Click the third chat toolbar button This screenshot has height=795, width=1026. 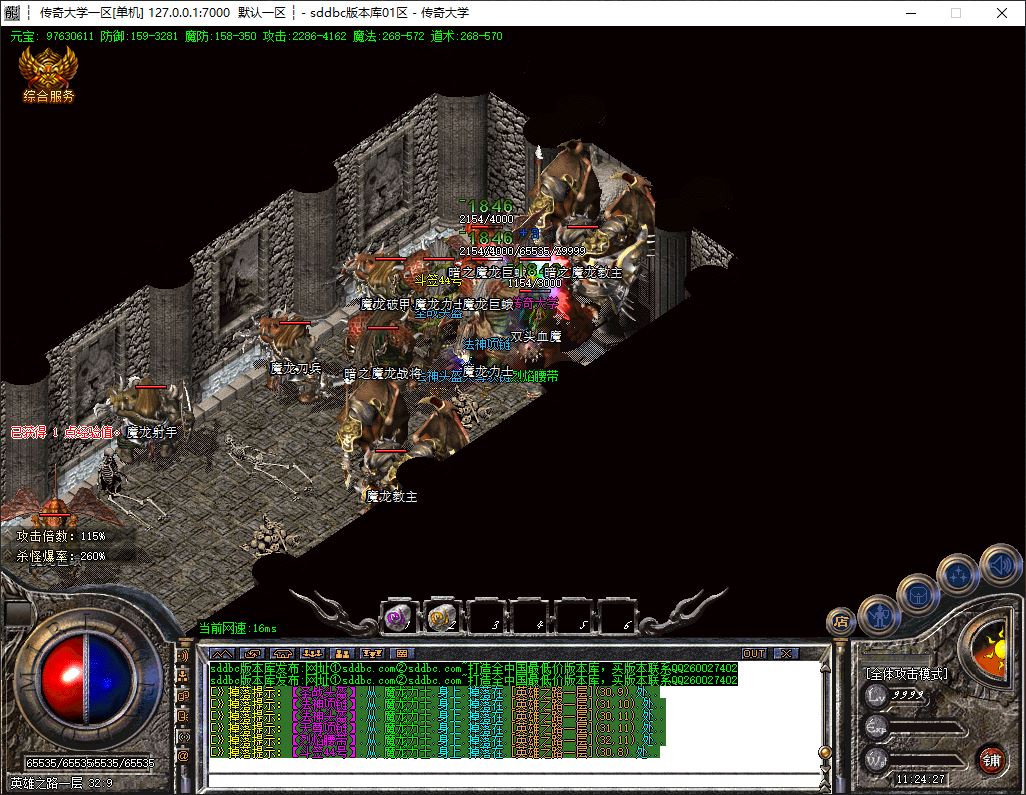[282, 653]
